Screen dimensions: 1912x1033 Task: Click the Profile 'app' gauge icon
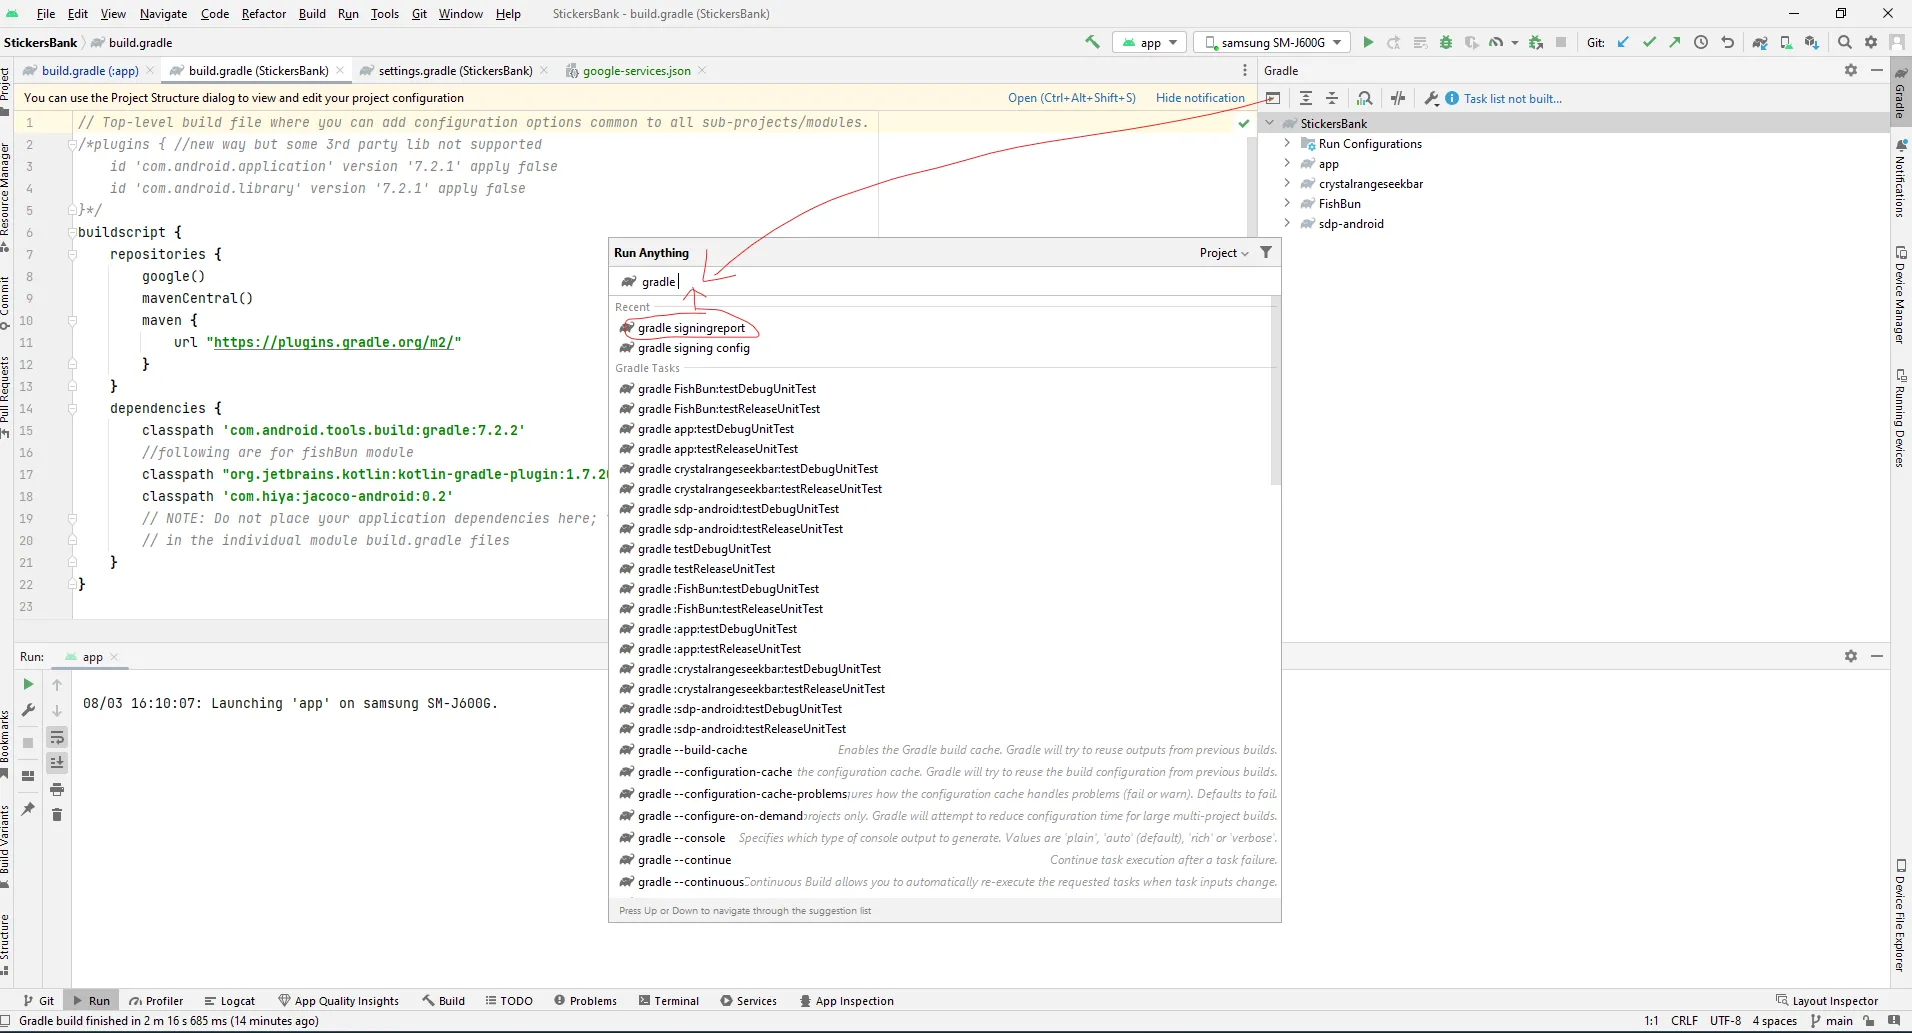pyautogui.click(x=1496, y=42)
